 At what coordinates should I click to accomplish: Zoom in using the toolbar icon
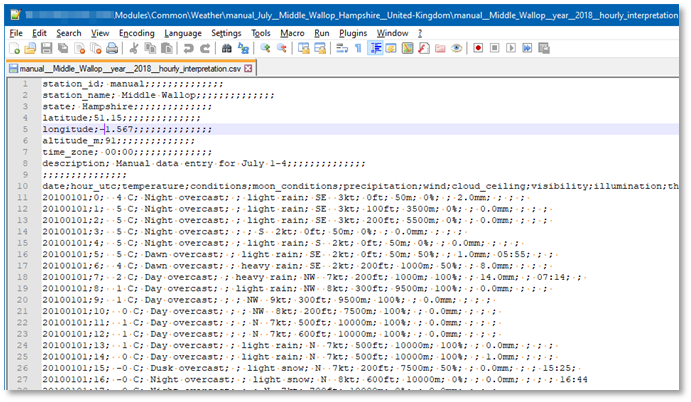click(x=263, y=48)
